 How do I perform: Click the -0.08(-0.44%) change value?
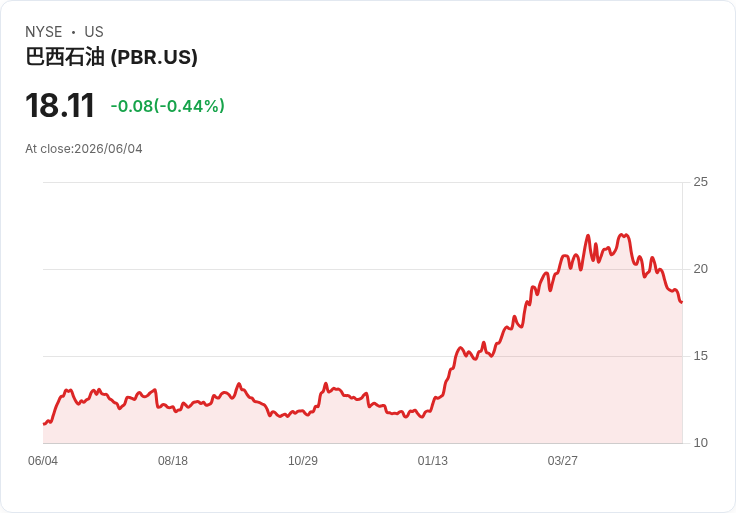click(x=168, y=106)
